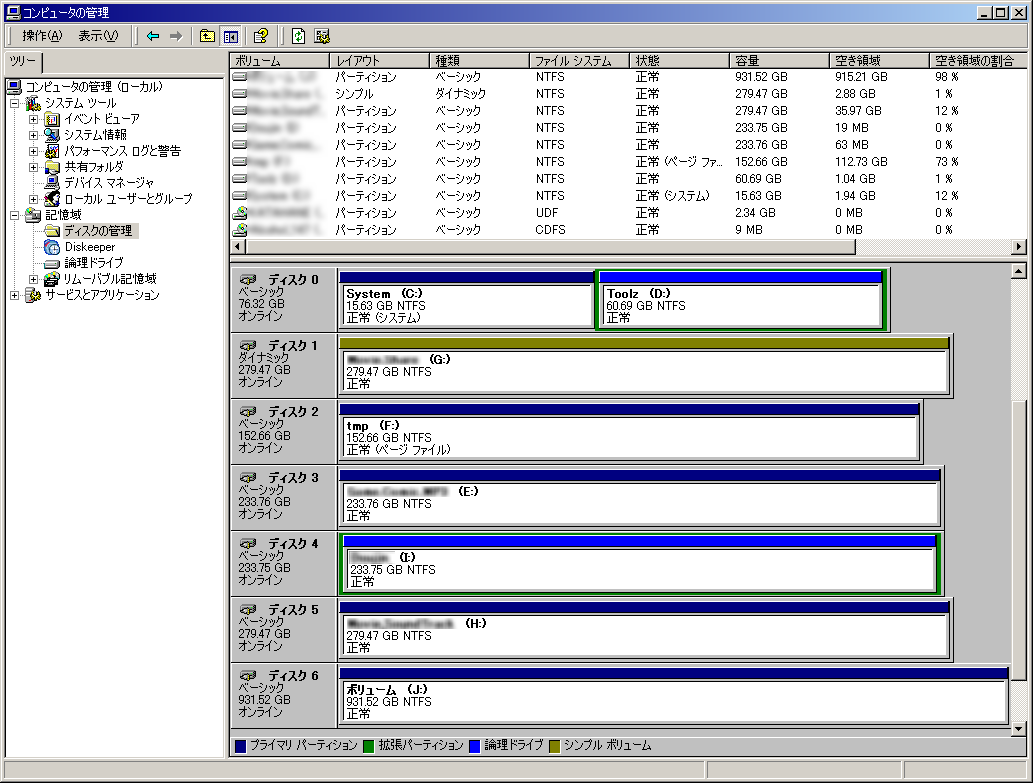Click the システム ツール tree icon
Viewport: 1033px width, 783px height.
point(33,103)
